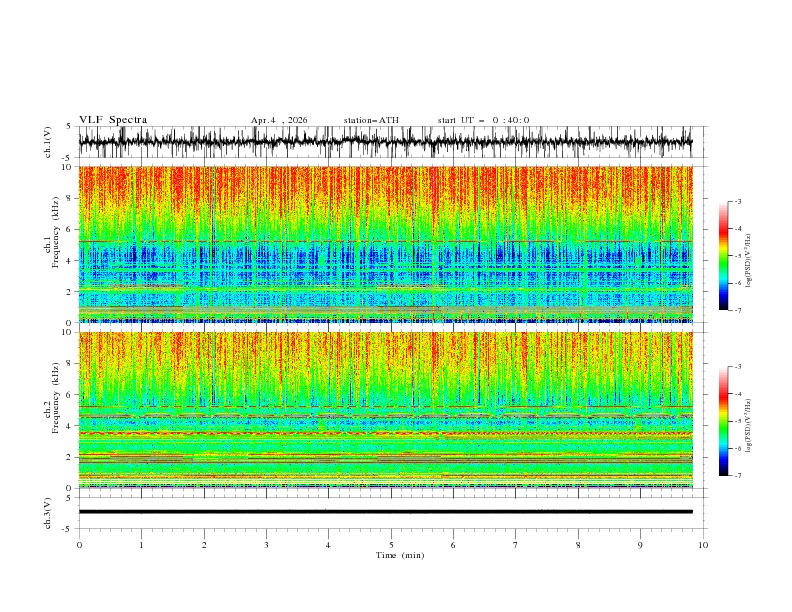Click the time axis tick label '9'
The width and height of the screenshot is (792, 612).
(x=640, y=545)
